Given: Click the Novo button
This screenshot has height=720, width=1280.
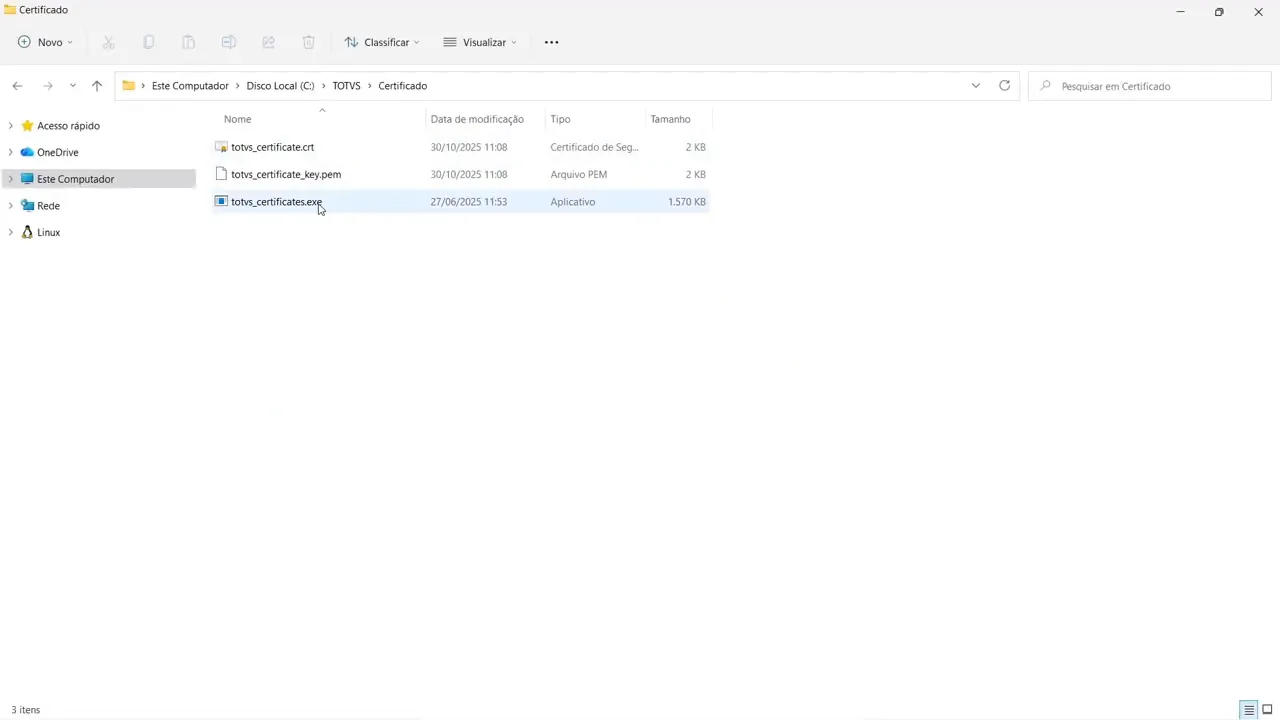Looking at the screenshot, I should click(x=46, y=42).
